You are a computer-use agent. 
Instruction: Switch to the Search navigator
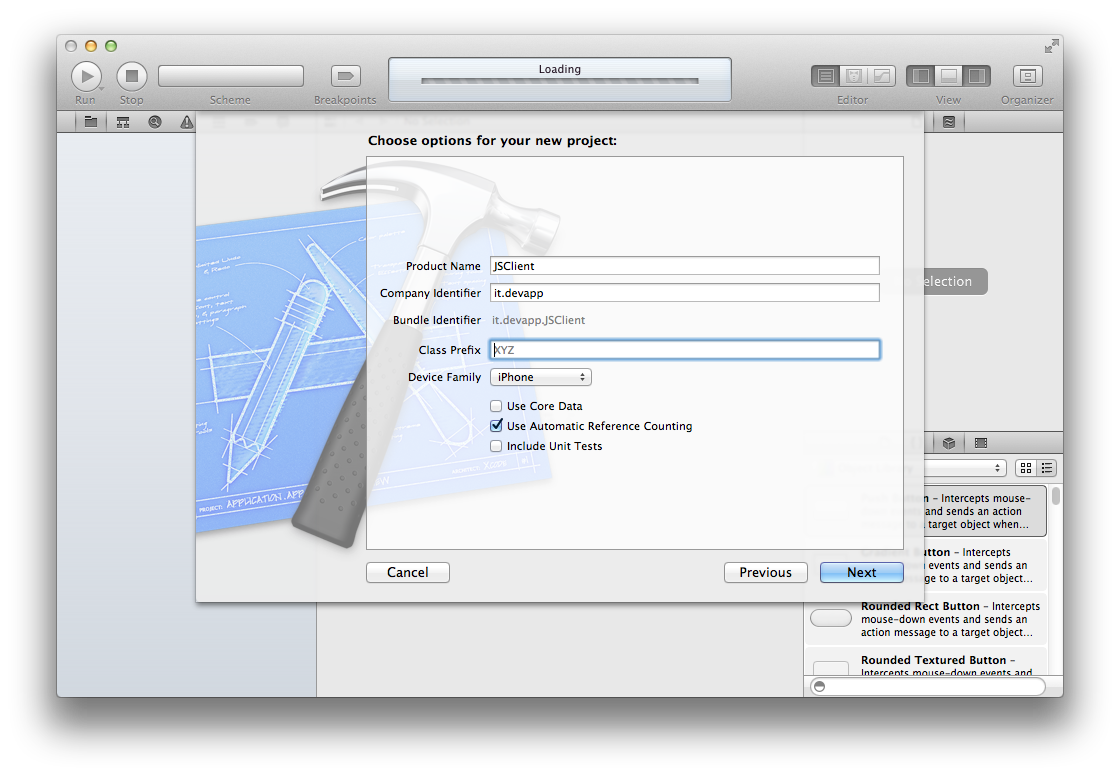click(155, 122)
